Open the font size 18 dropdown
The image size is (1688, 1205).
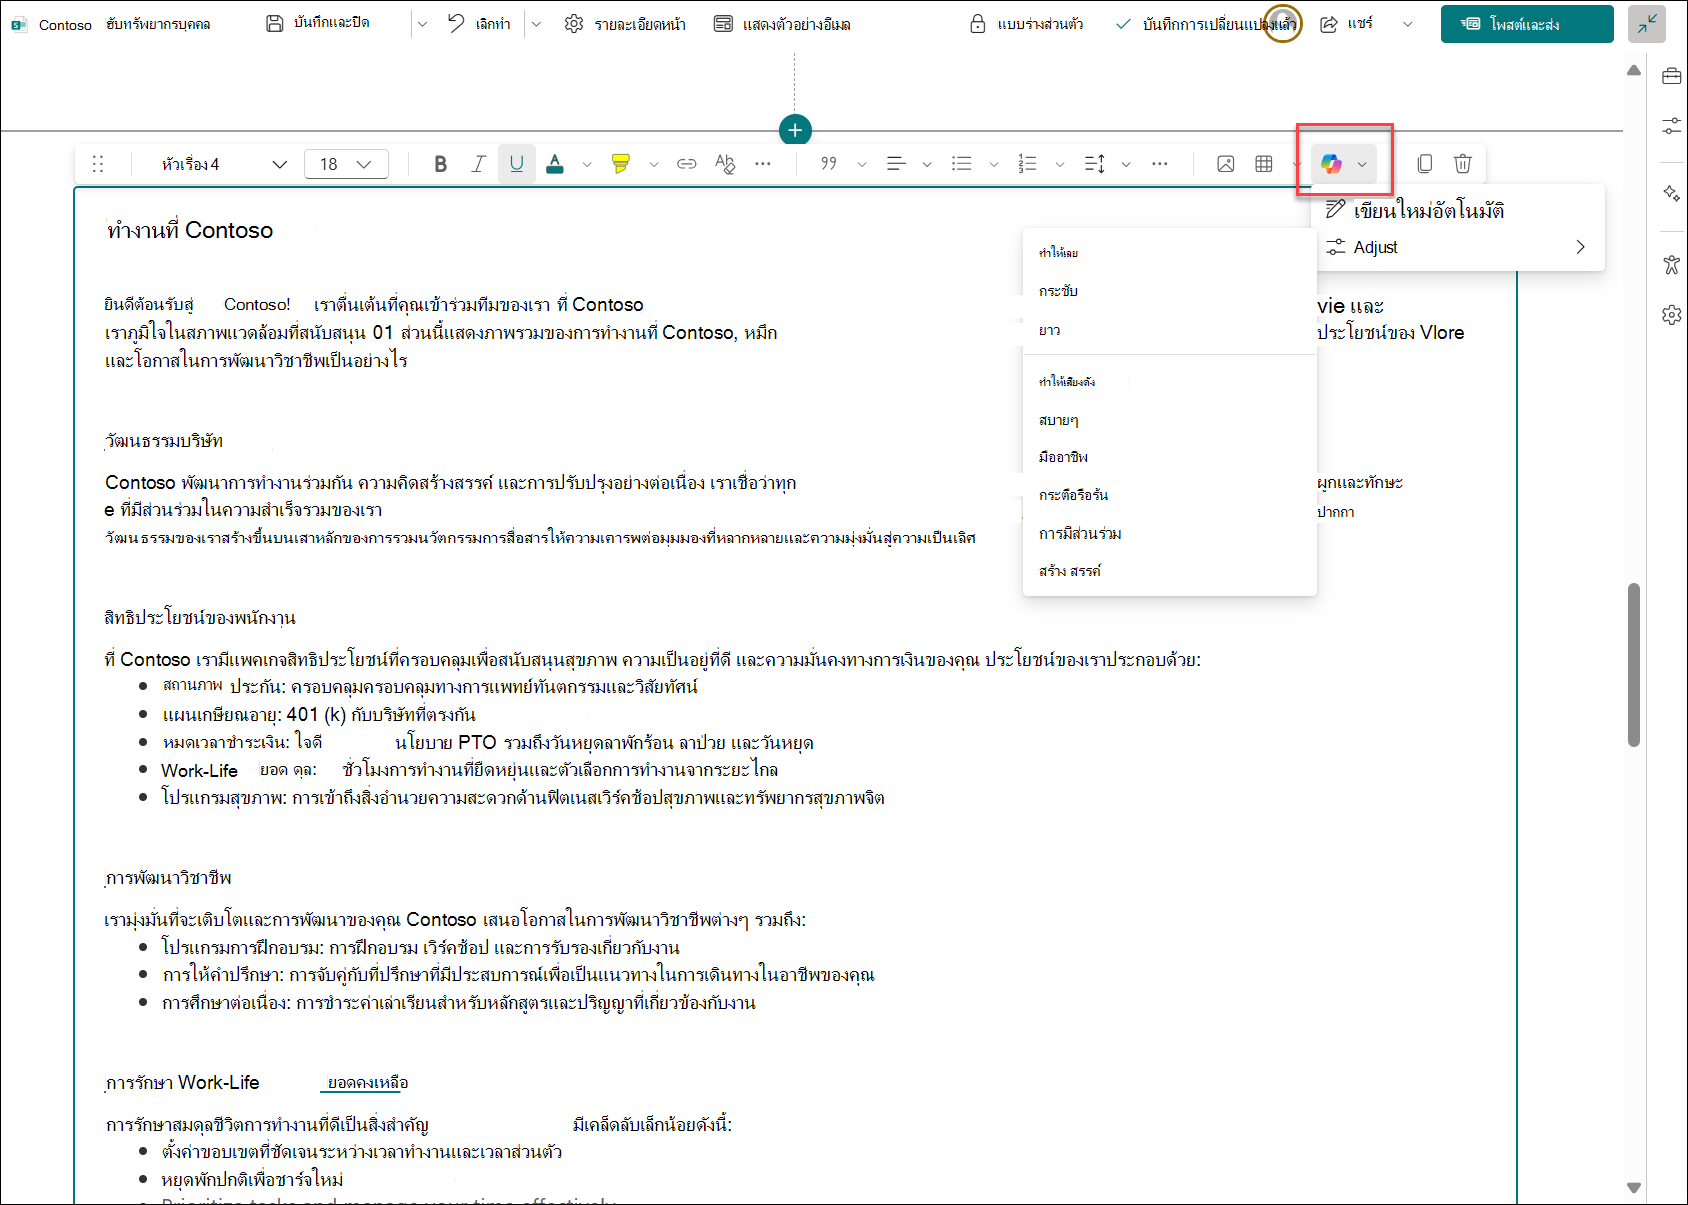point(346,164)
